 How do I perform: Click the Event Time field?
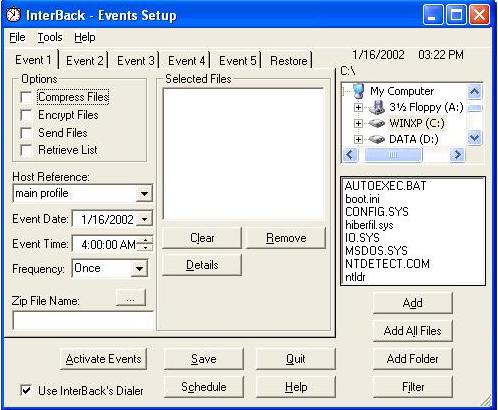(105, 244)
